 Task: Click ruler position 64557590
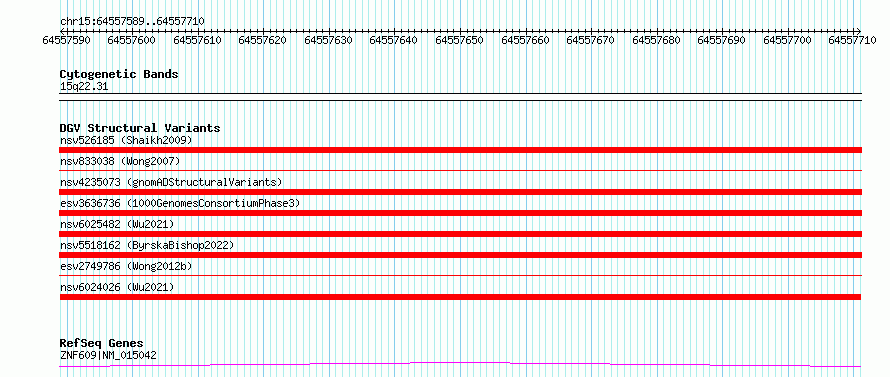67,40
